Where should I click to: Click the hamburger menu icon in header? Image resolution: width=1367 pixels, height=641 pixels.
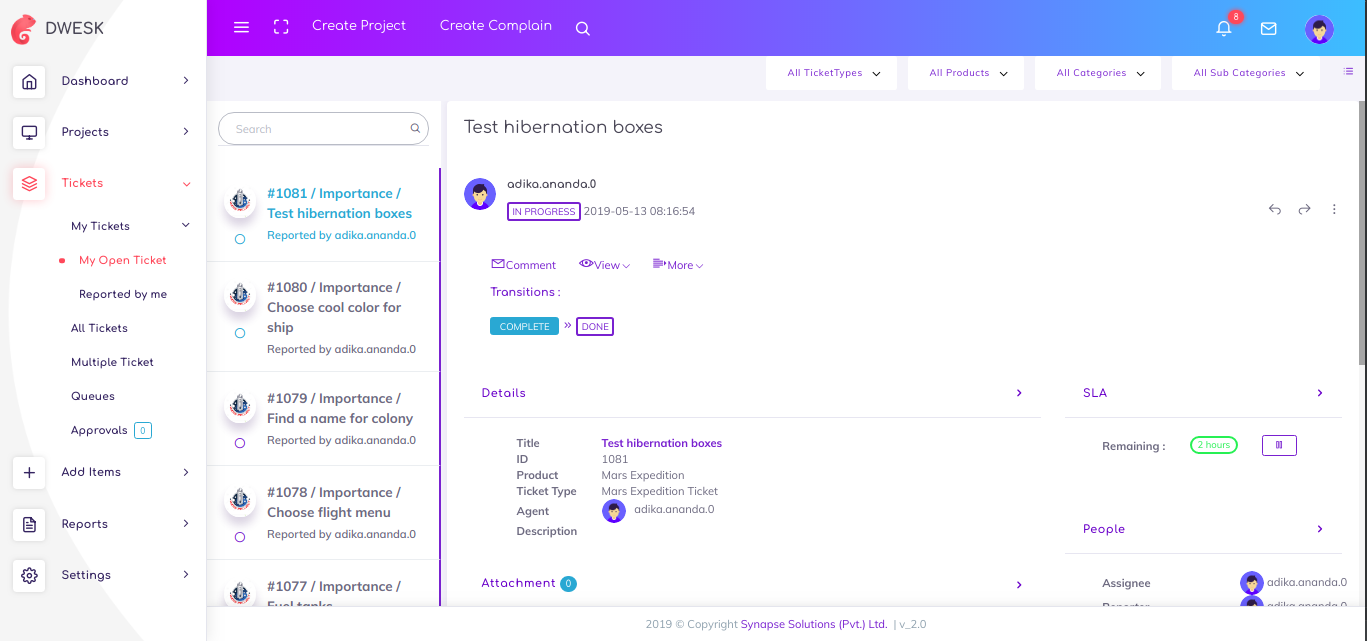[241, 27]
